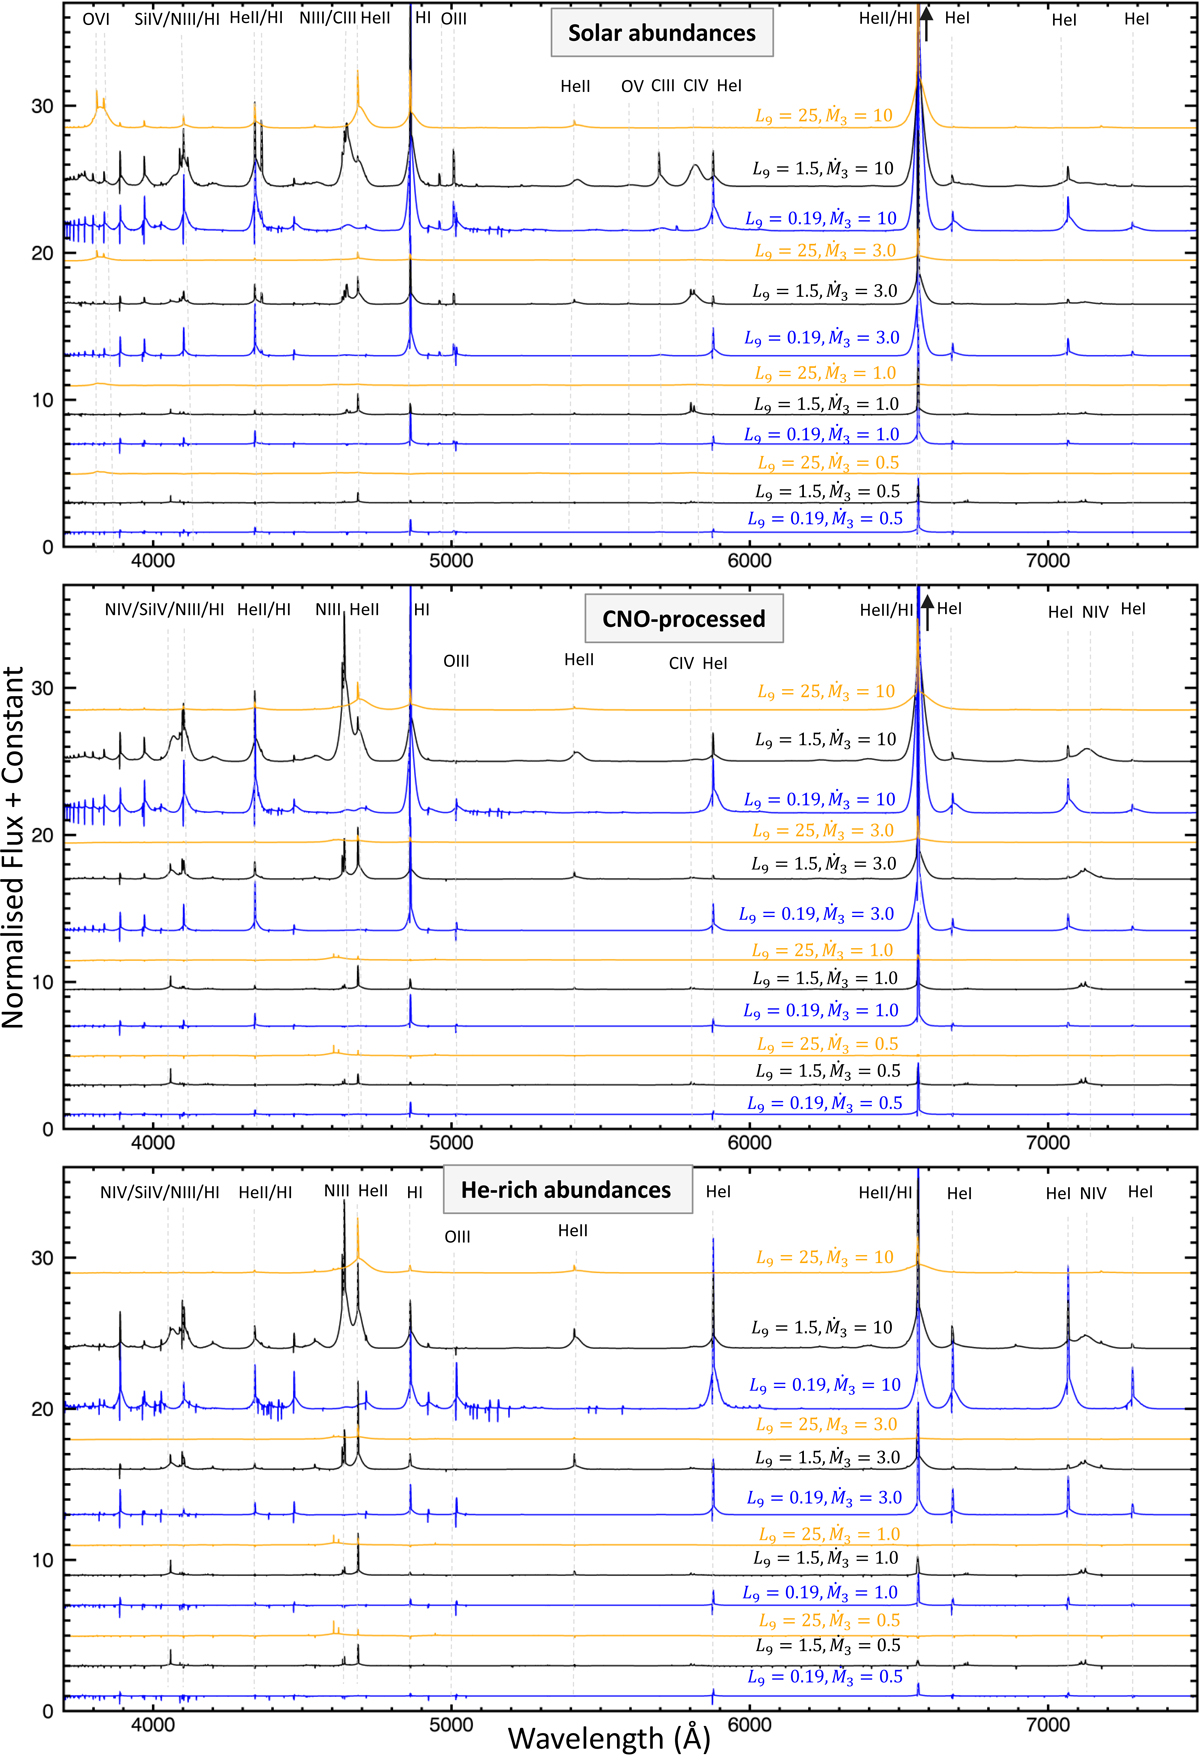The image size is (1200, 1762).
Task: Click the upward arrow in Solar abundances panel
Action: pyautogui.click(x=926, y=24)
